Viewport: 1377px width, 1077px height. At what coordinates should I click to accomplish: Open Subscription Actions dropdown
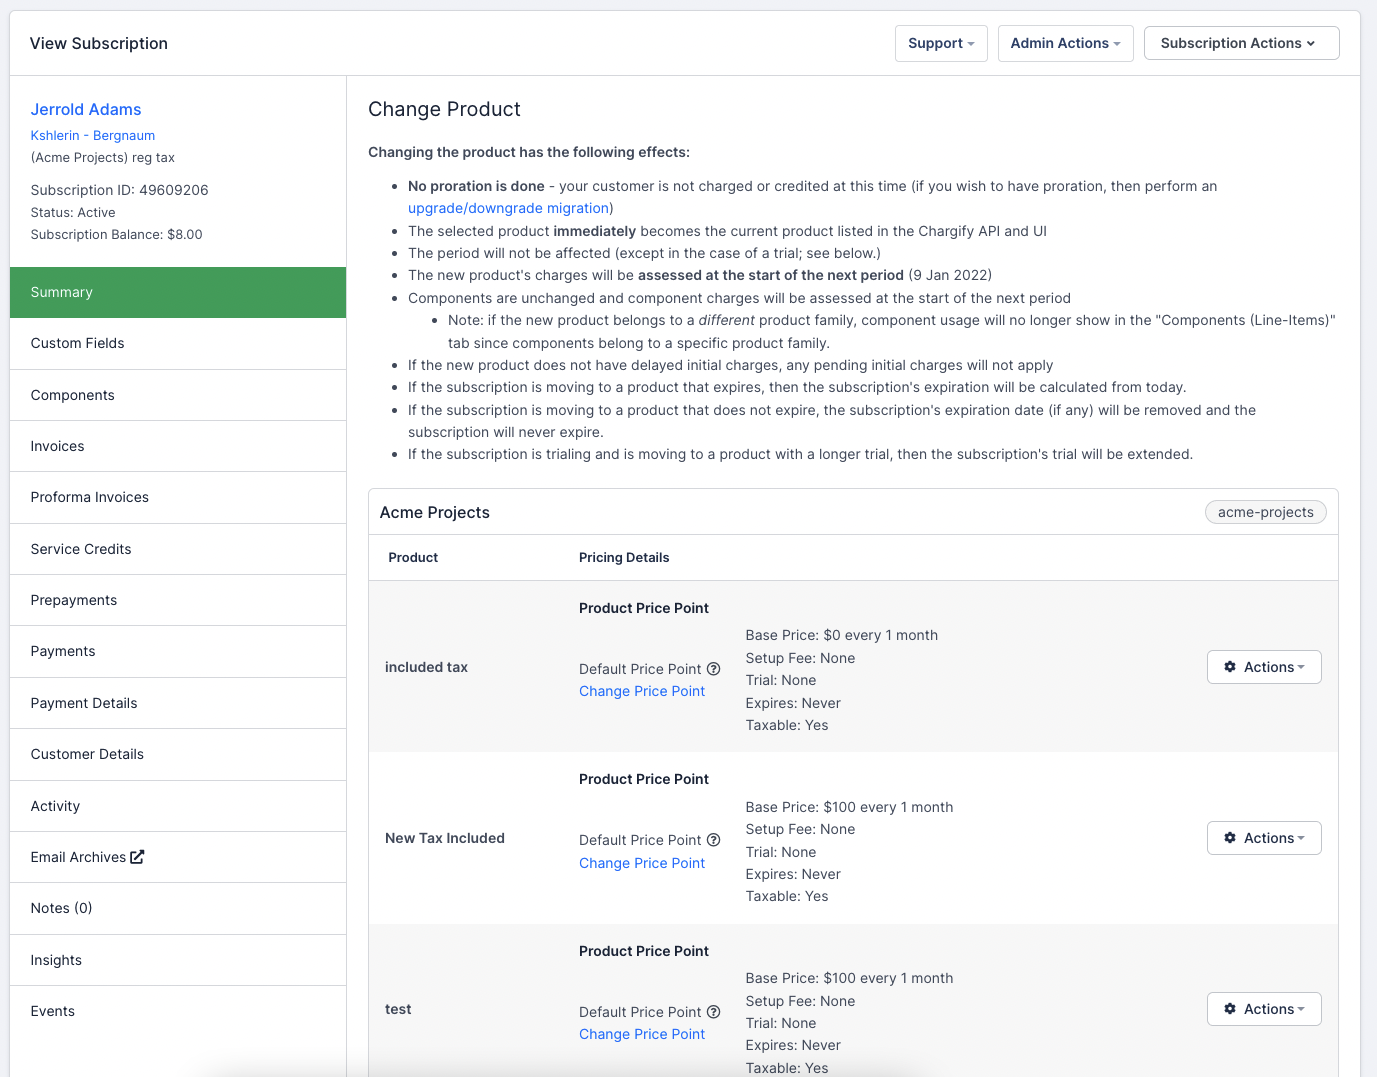(1240, 43)
